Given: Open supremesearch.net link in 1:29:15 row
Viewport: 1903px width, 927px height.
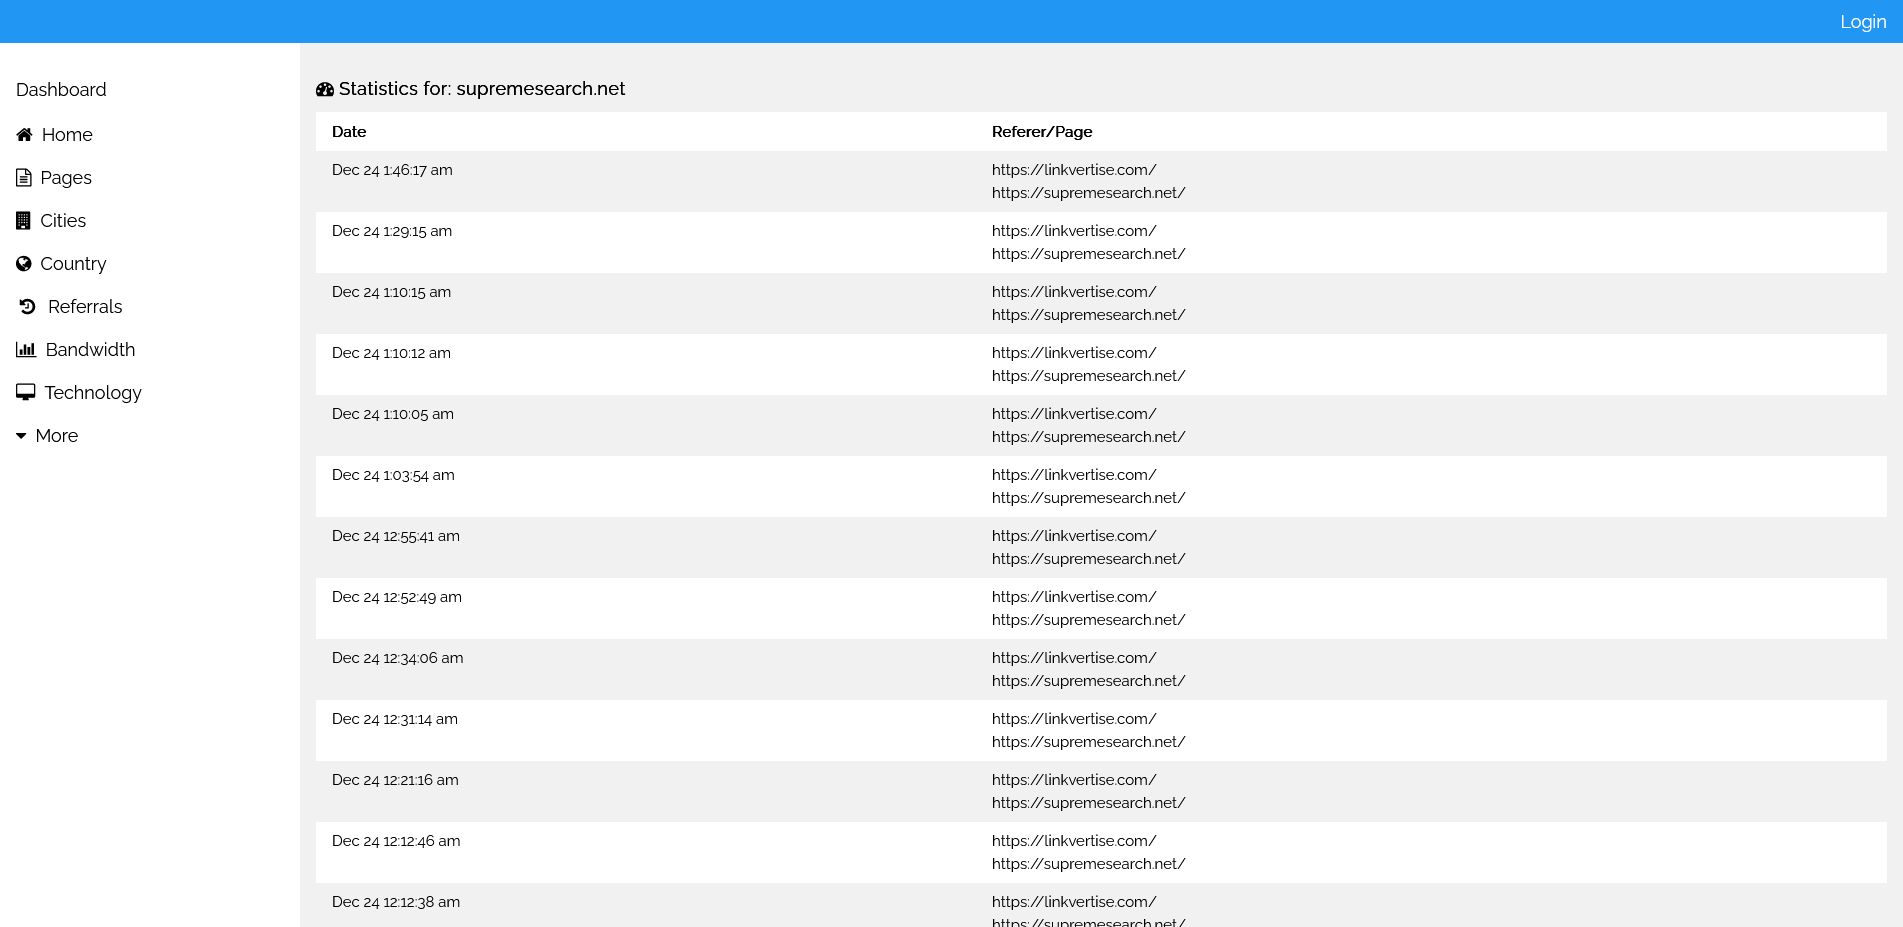Looking at the screenshot, I should tap(1088, 254).
